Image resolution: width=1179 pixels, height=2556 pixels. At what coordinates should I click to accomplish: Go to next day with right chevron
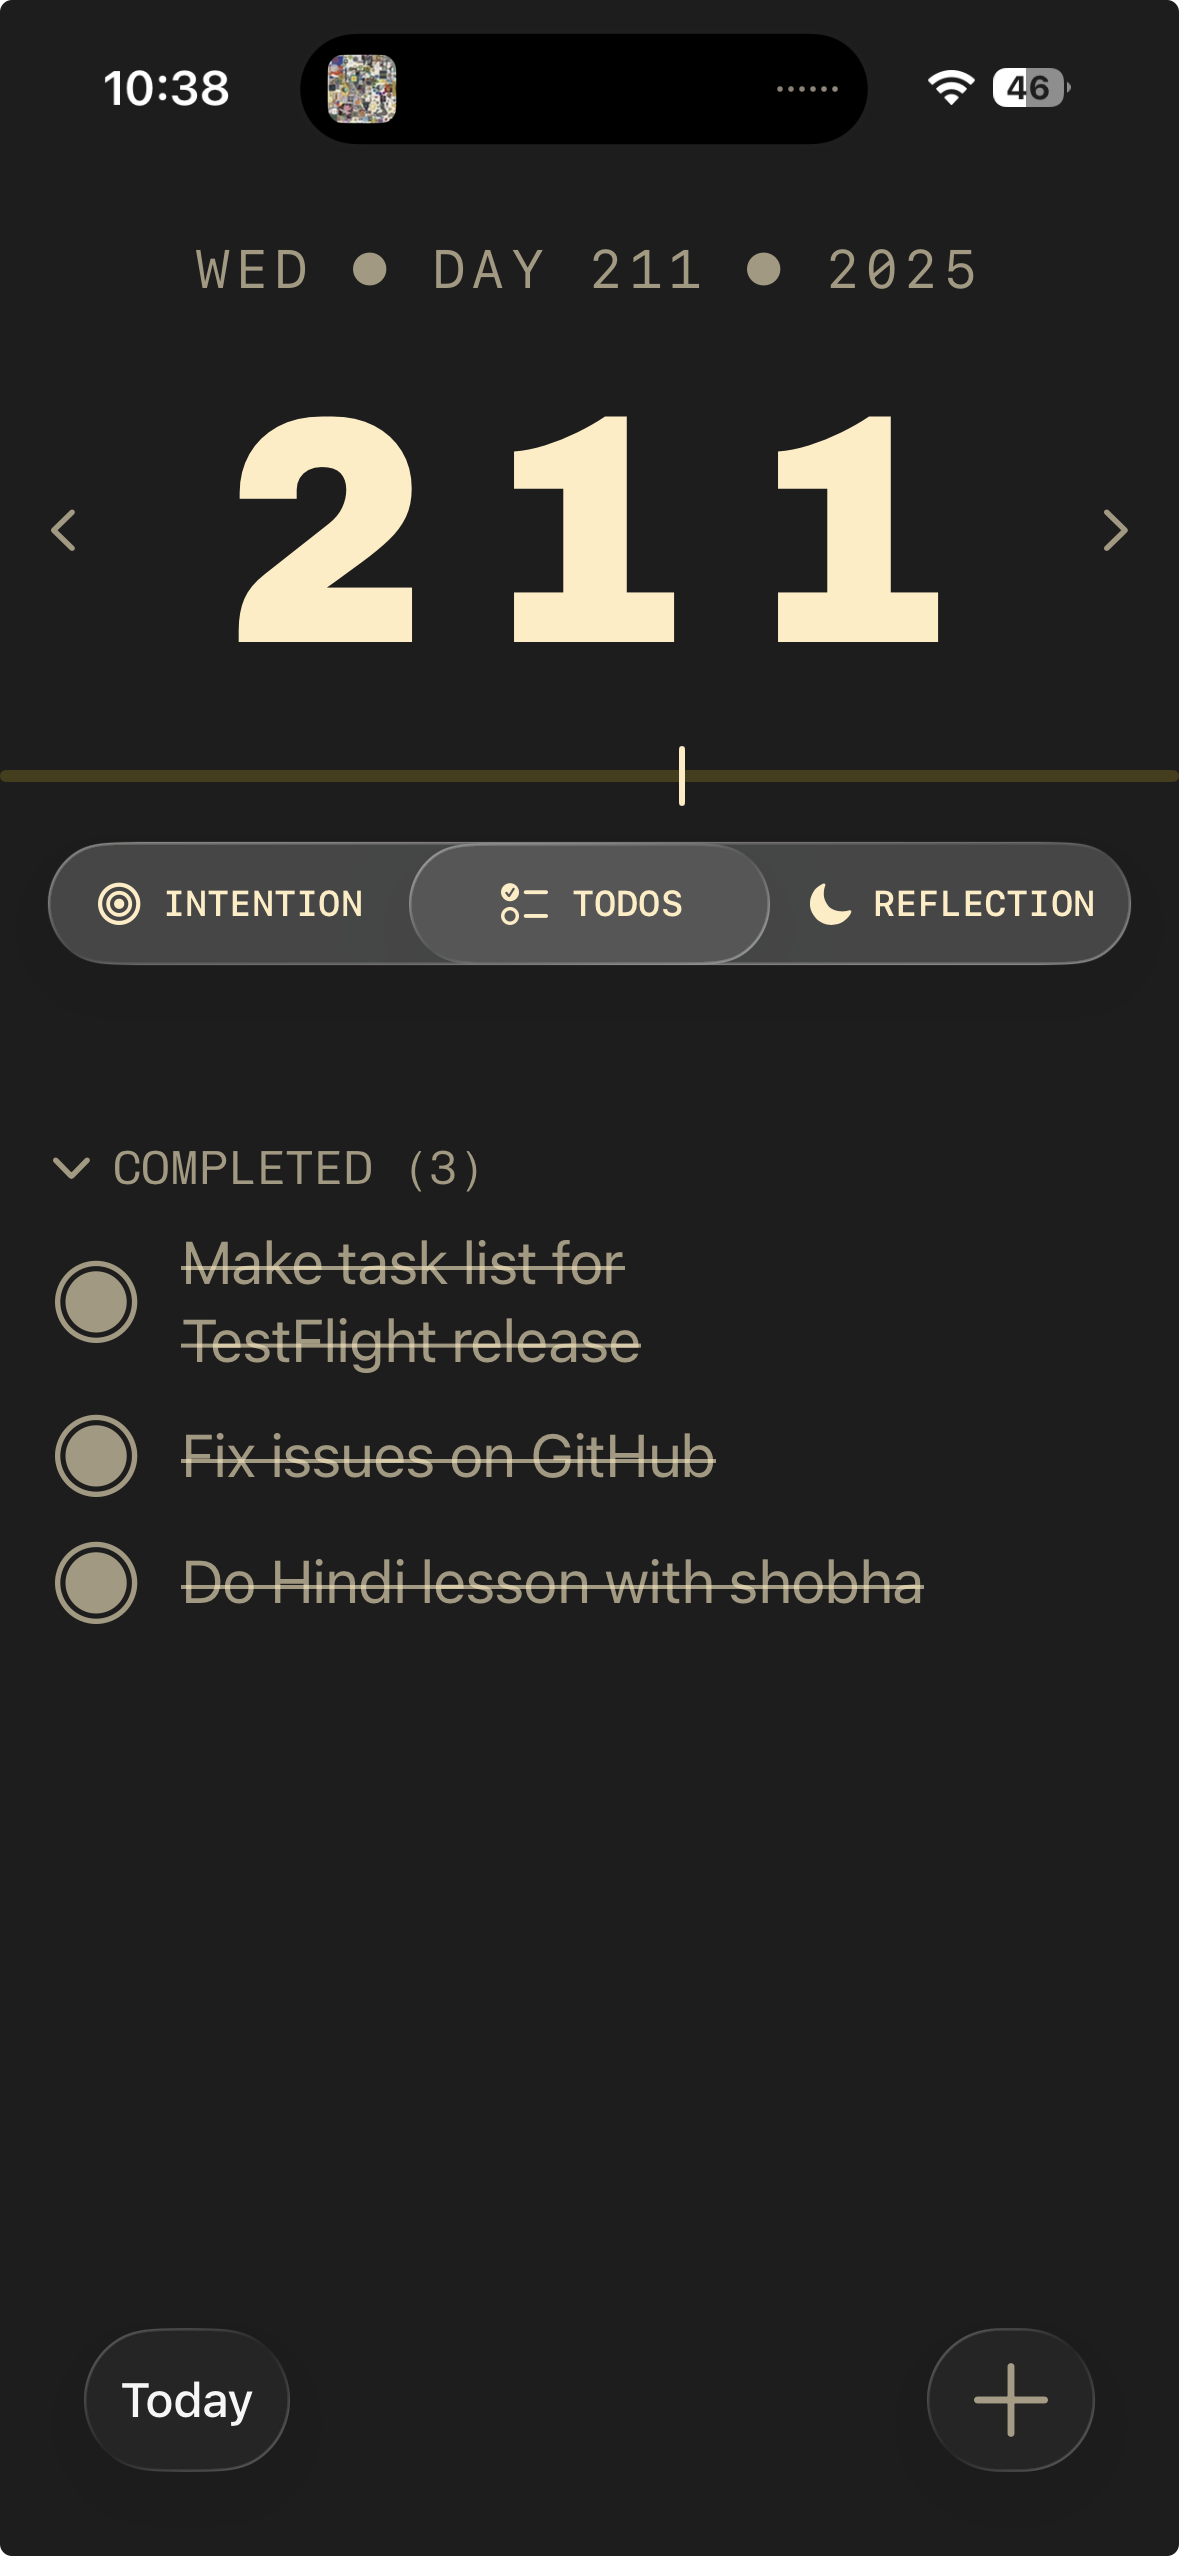coord(1115,530)
